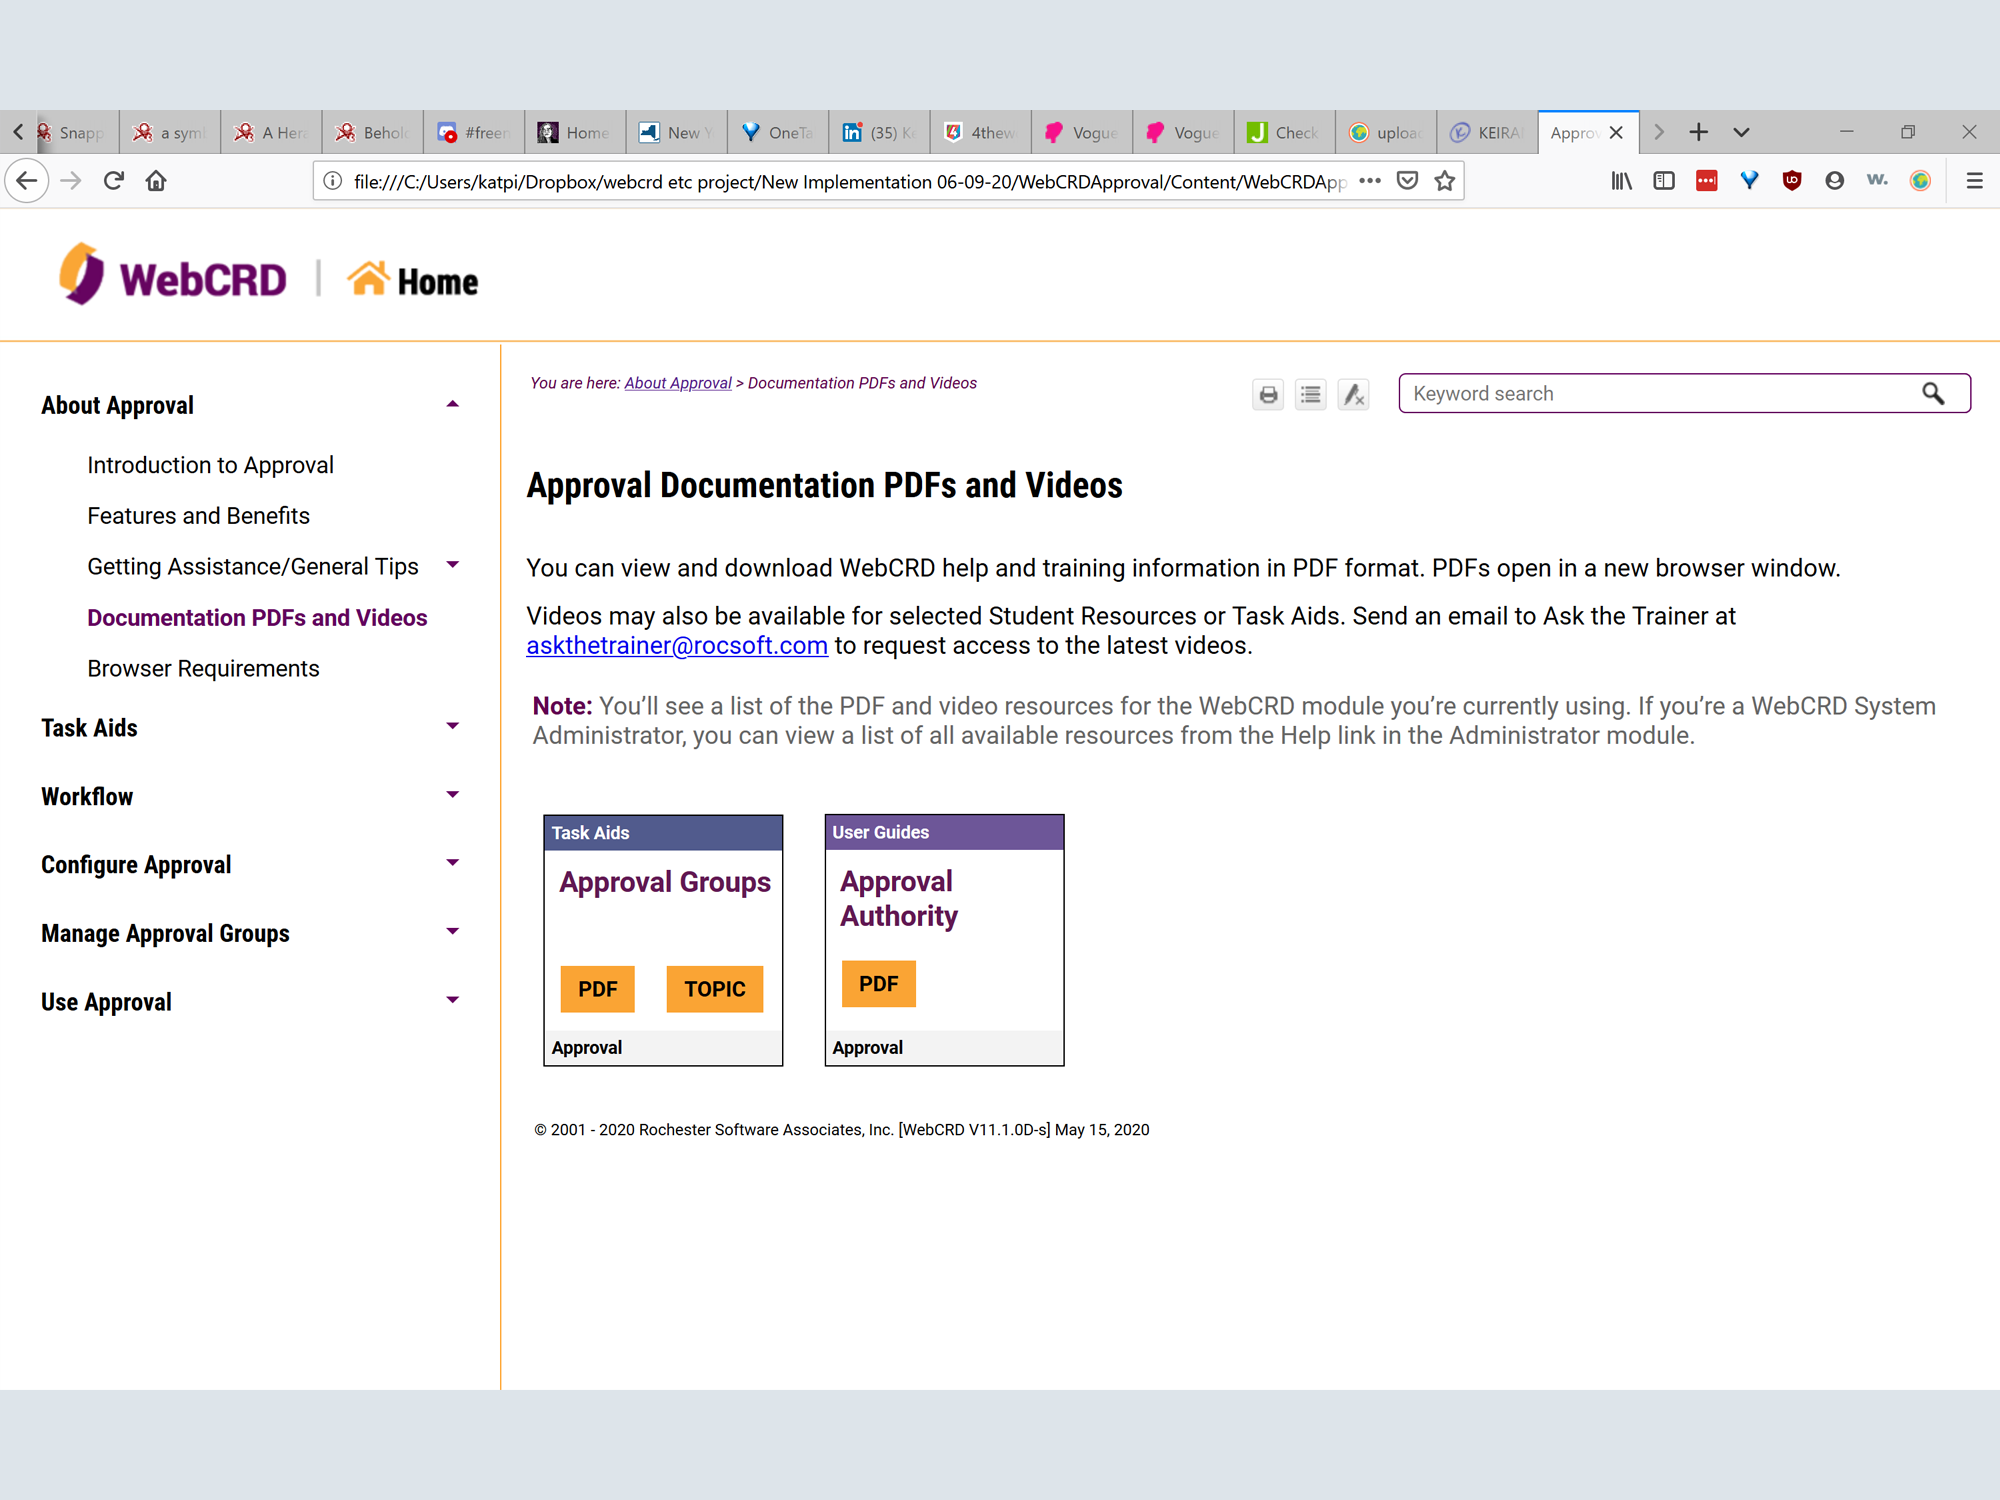Toggle the Getting Assistance/General Tips item
Image resolution: width=2000 pixels, height=1500 pixels.
454,564
